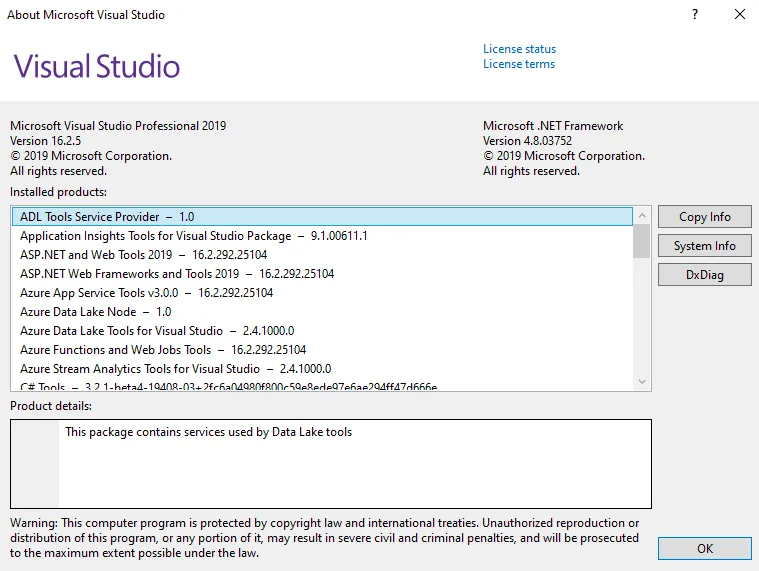
Task: Select Azure Functions and Web Jobs Tools
Action: coord(322,350)
